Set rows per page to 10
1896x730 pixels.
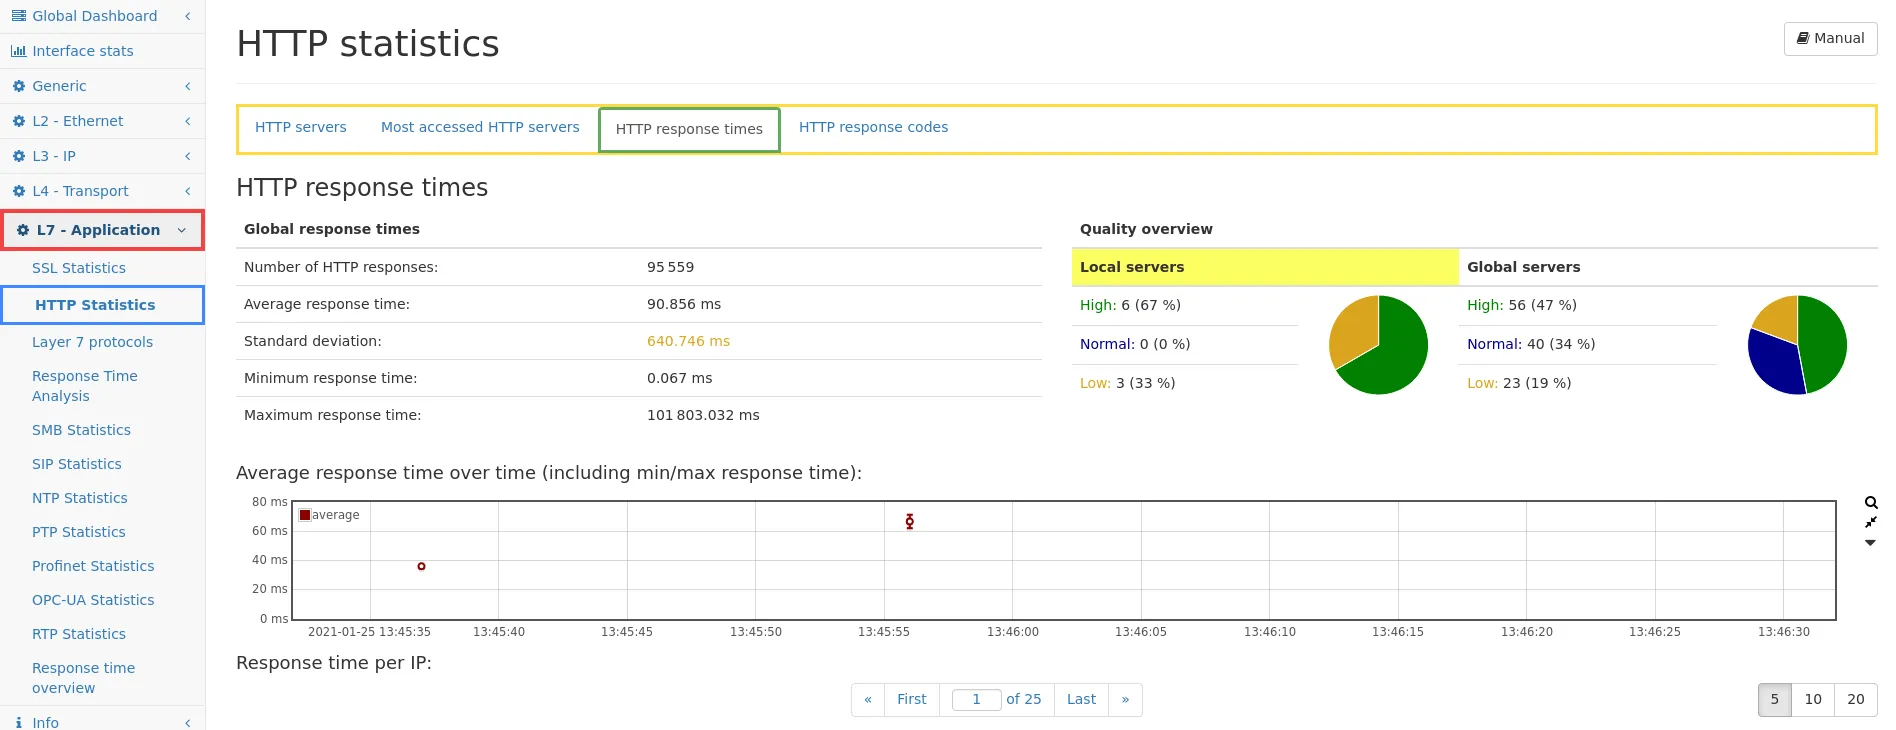(x=1812, y=699)
